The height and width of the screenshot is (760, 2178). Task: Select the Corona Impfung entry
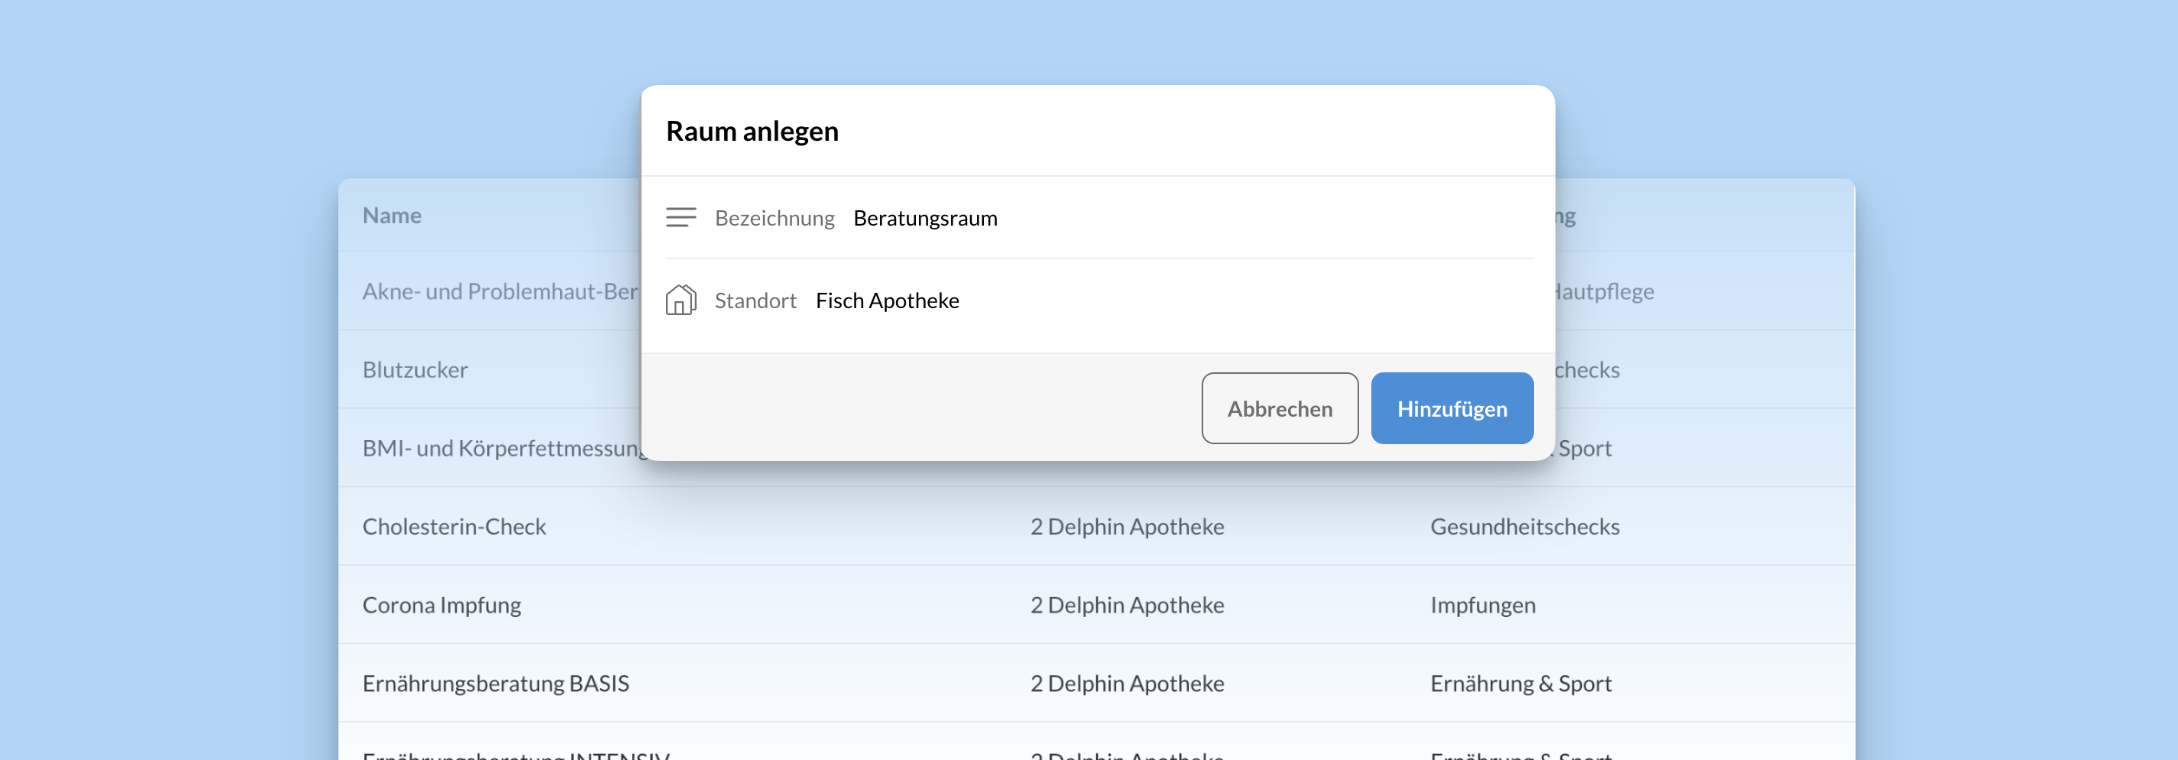tap(442, 605)
